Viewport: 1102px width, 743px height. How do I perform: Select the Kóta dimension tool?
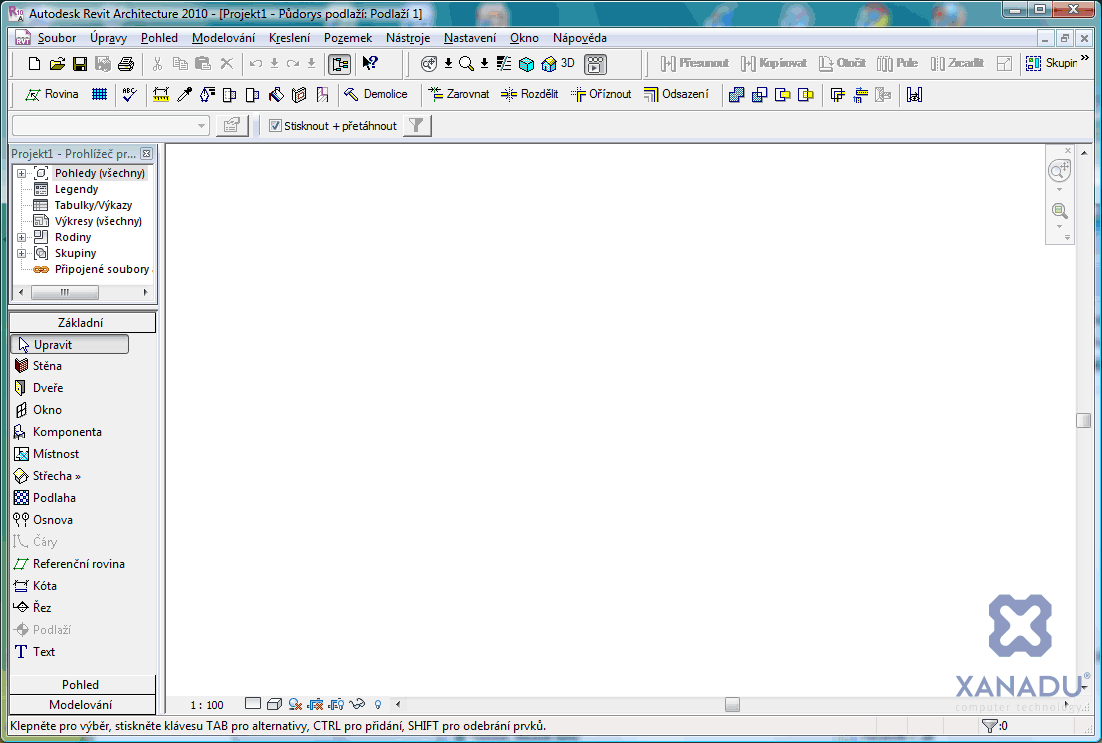[x=35, y=586]
